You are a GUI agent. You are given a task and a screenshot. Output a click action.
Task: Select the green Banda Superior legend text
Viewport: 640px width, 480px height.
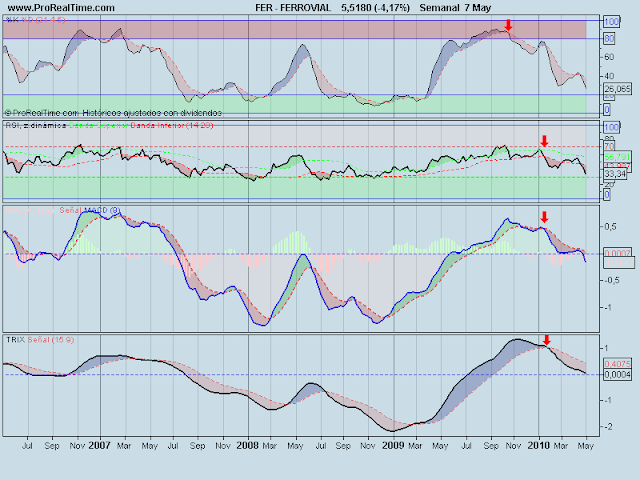99,125
